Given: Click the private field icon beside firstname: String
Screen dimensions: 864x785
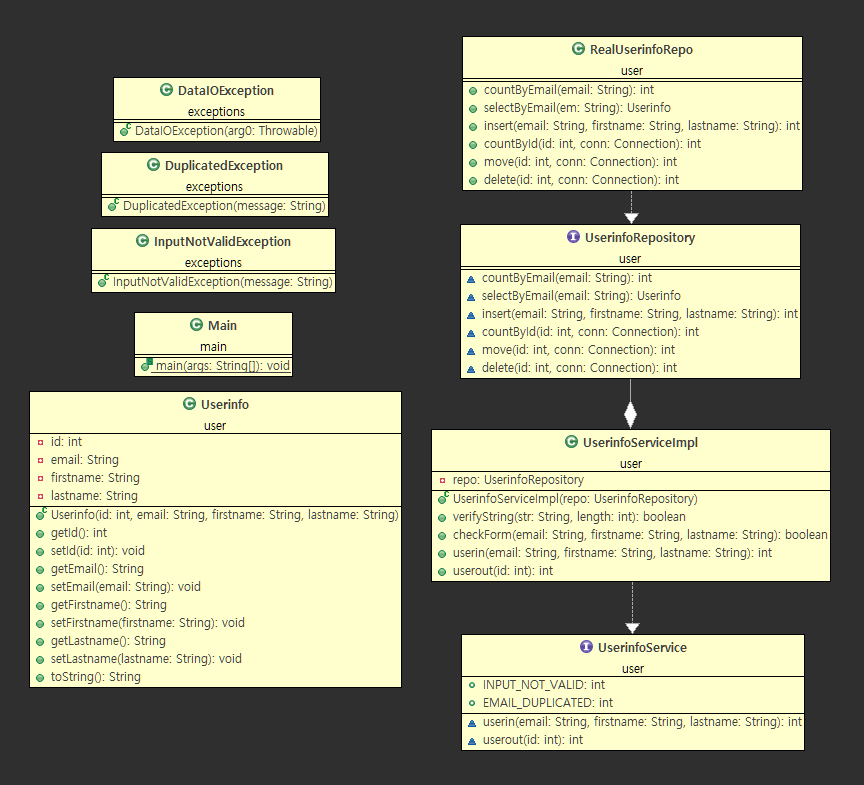Looking at the screenshot, I should tap(40, 478).
